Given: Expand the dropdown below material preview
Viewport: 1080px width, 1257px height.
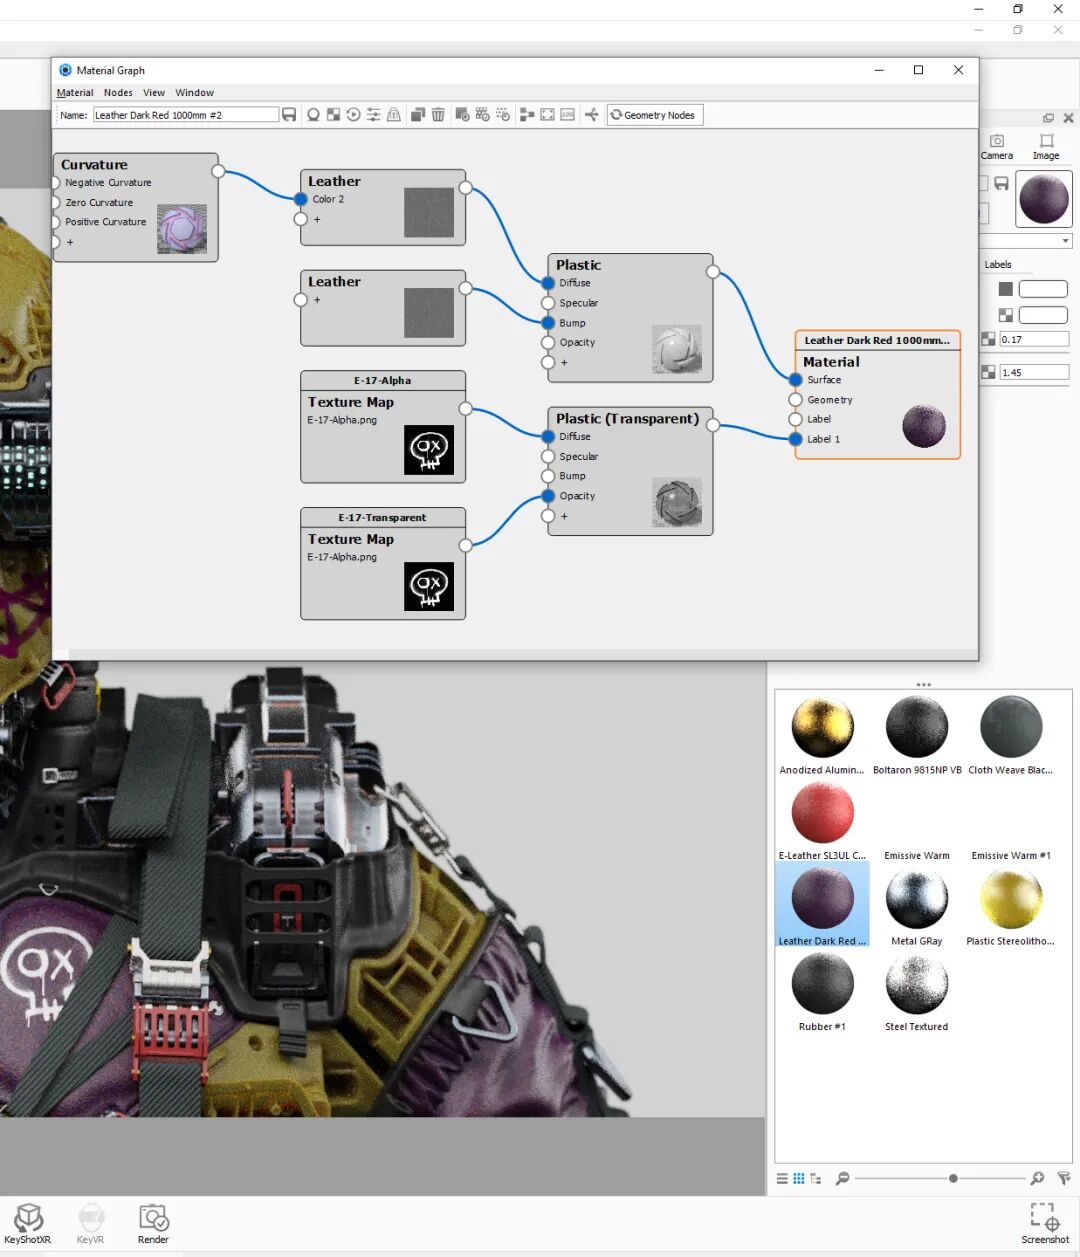Looking at the screenshot, I should (x=1066, y=241).
